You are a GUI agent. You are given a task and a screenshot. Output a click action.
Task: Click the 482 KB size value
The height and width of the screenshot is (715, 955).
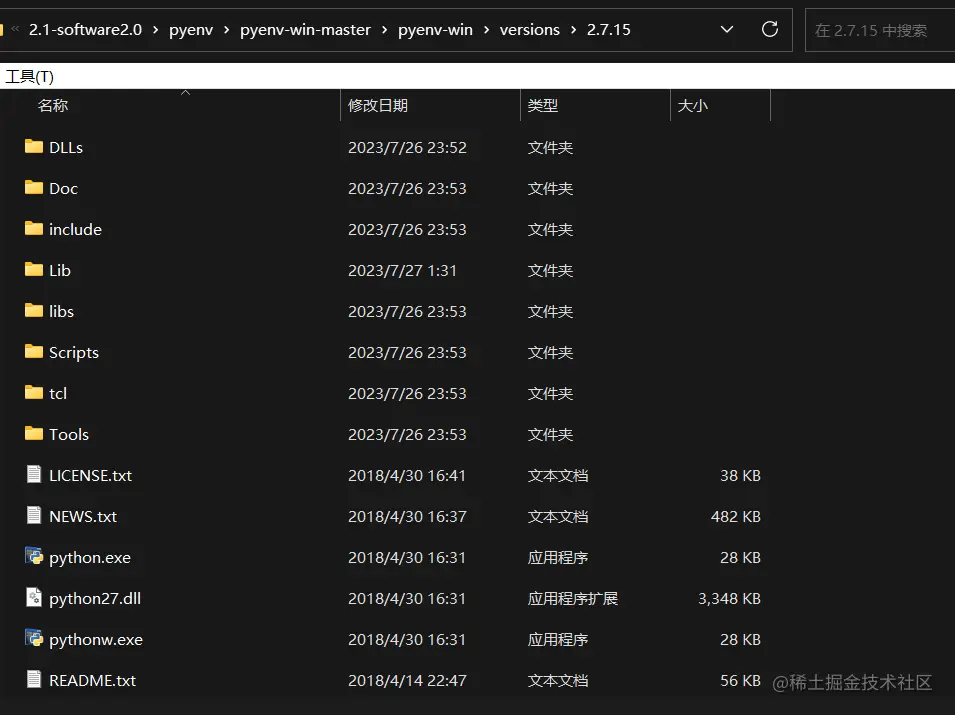[736, 516]
